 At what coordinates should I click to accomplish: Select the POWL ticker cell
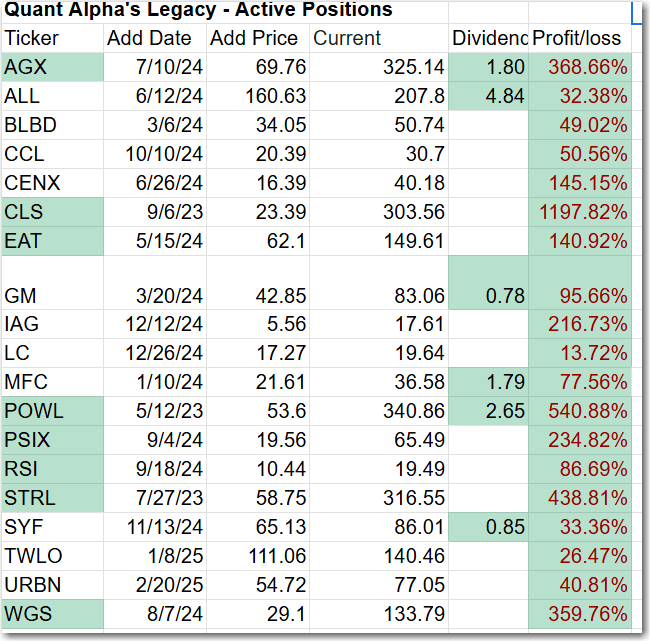coord(52,413)
